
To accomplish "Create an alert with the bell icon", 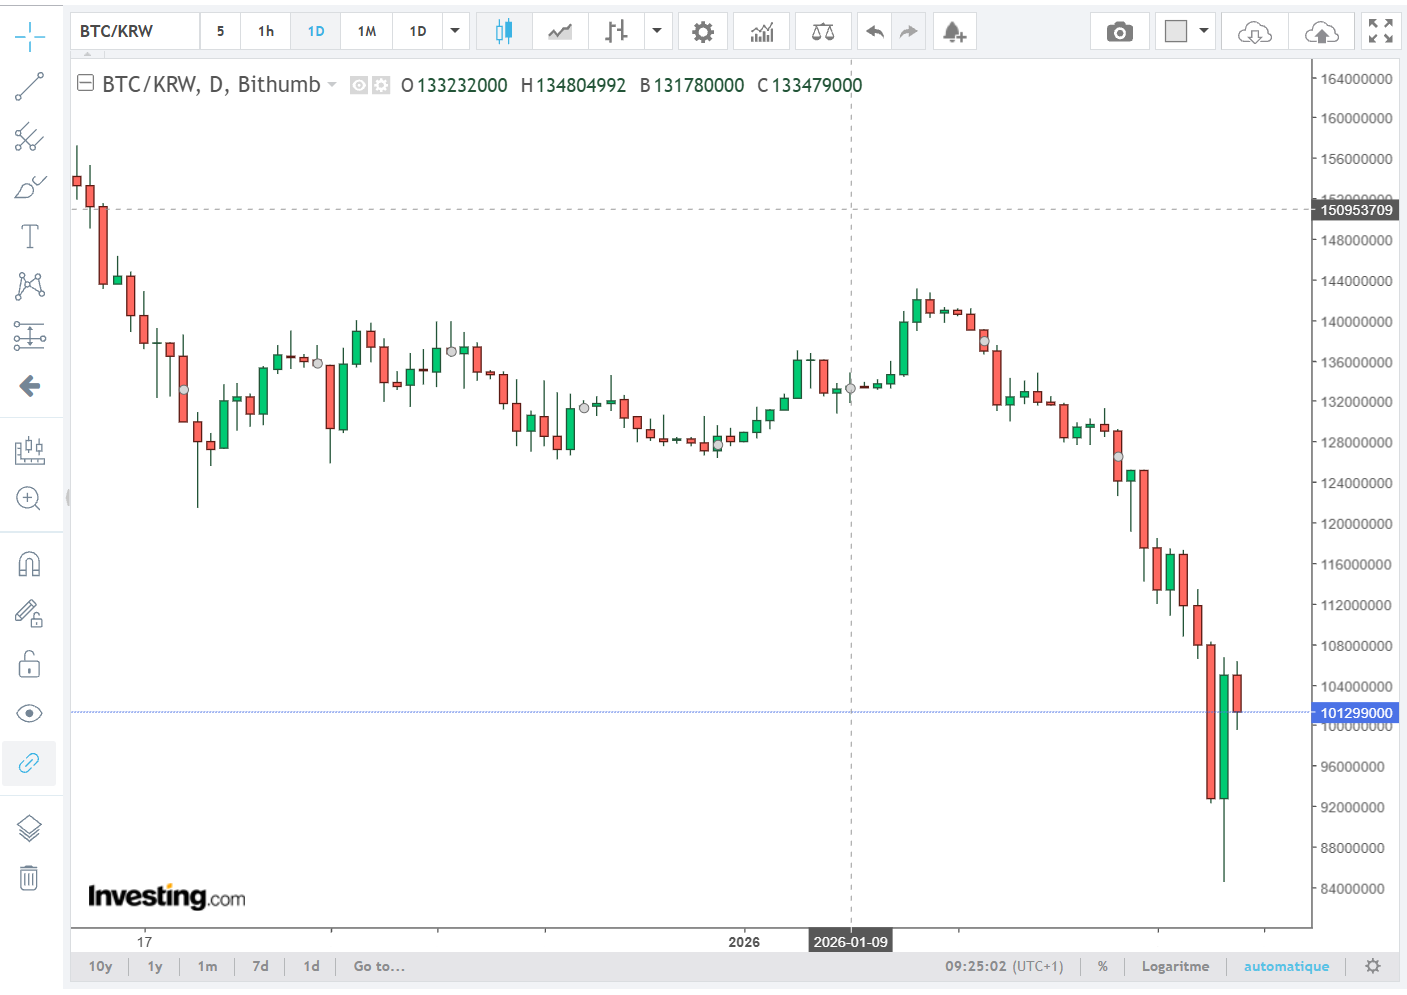I will click(954, 32).
